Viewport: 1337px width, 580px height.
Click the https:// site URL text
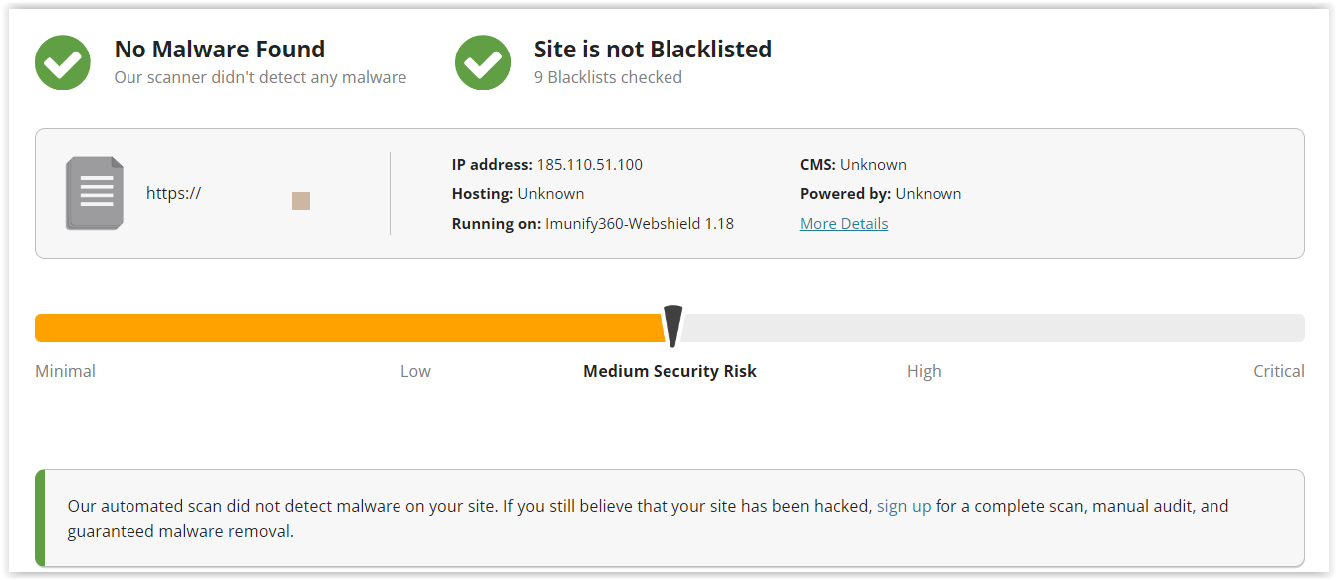[174, 194]
